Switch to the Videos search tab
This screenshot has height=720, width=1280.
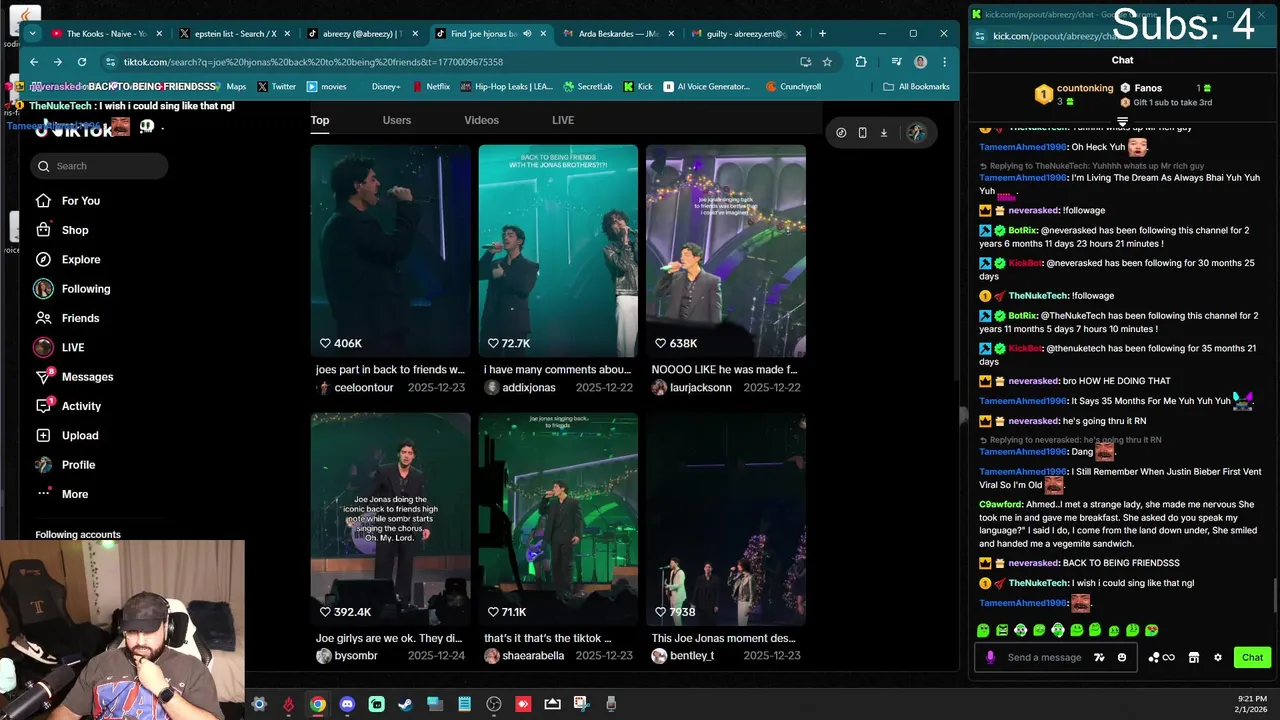(x=481, y=120)
